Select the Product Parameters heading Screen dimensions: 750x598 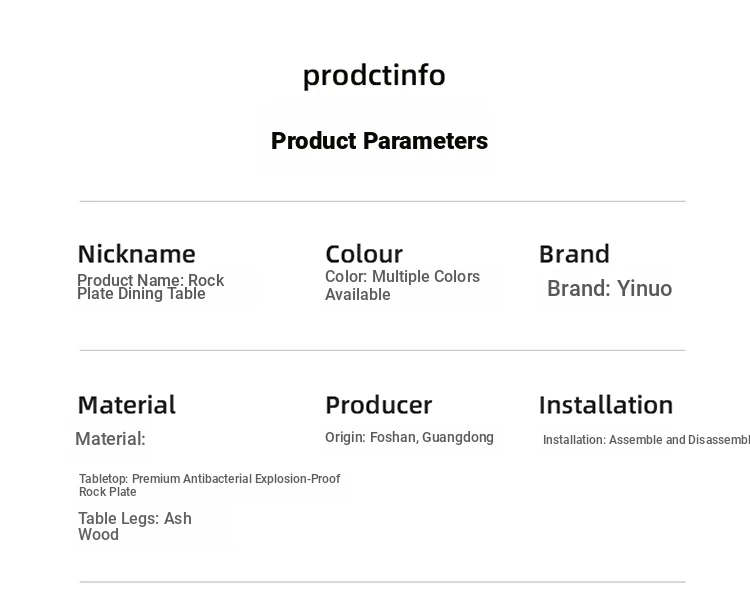[379, 141]
